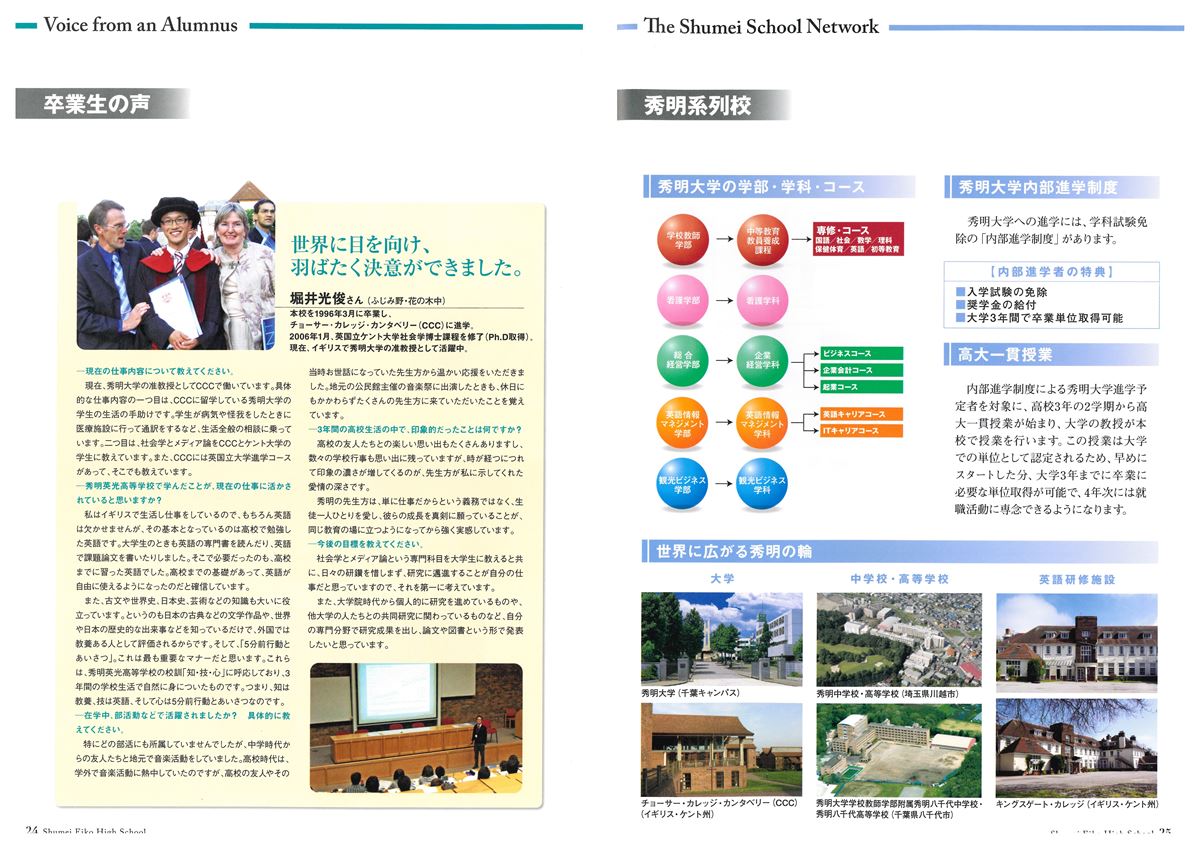The width and height of the screenshot is (1200, 849).
Task: Click the 入学試験の免除 bullet item
Action: point(1007,292)
